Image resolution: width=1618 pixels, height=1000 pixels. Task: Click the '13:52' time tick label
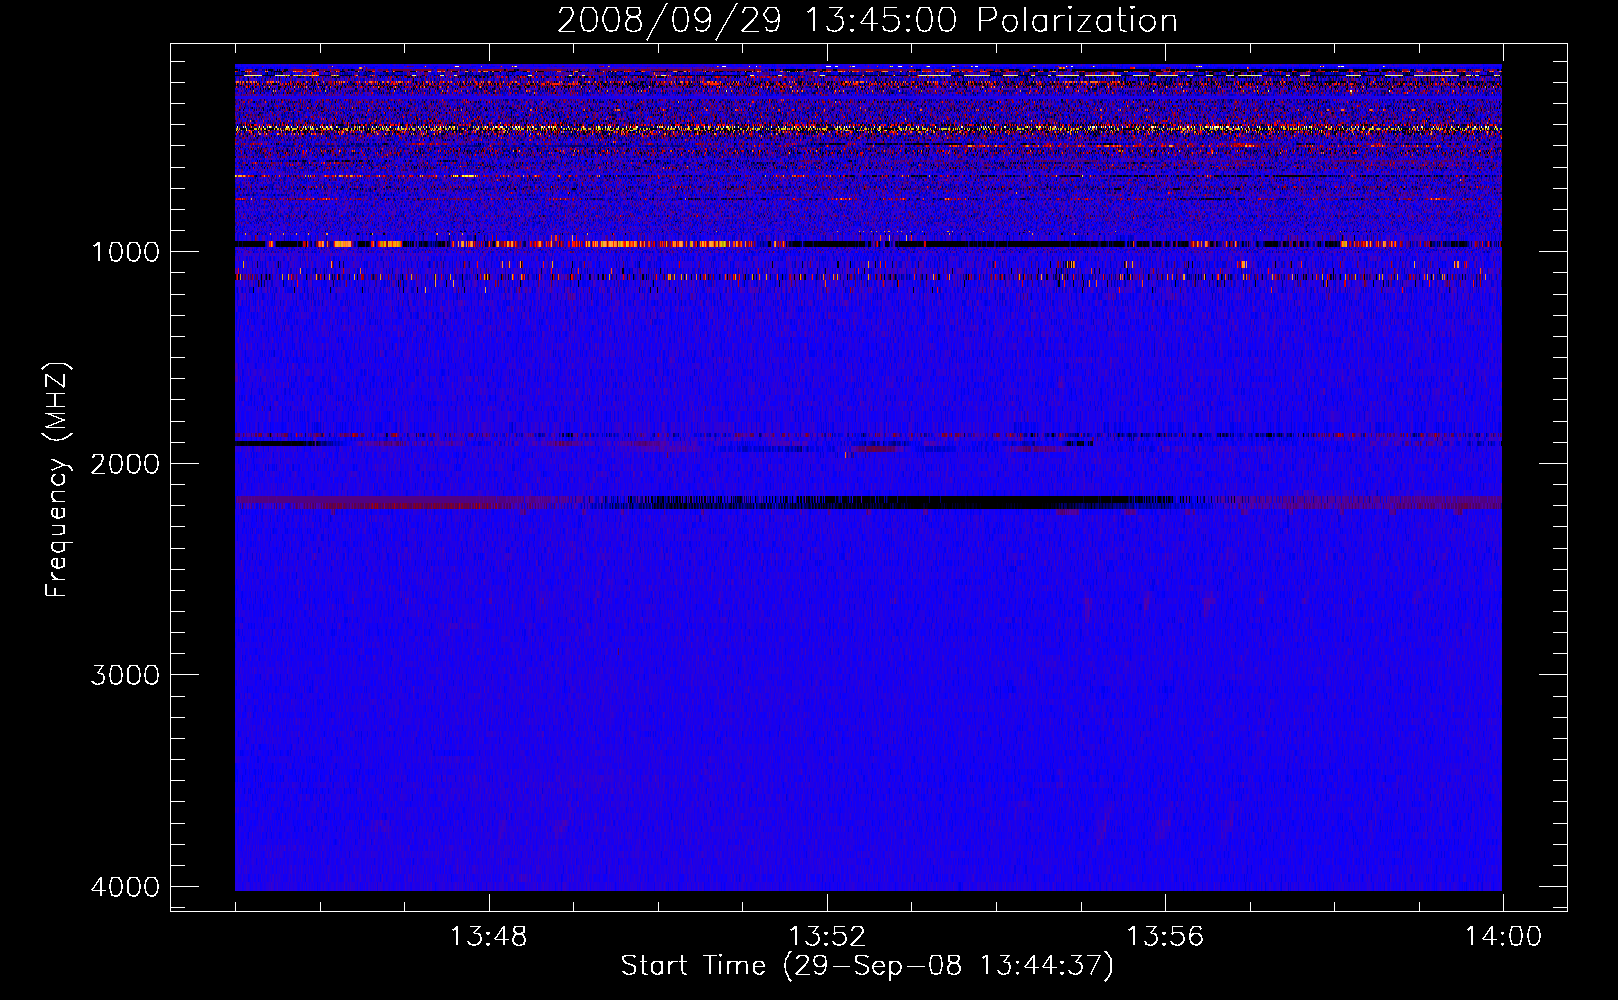[826, 937]
